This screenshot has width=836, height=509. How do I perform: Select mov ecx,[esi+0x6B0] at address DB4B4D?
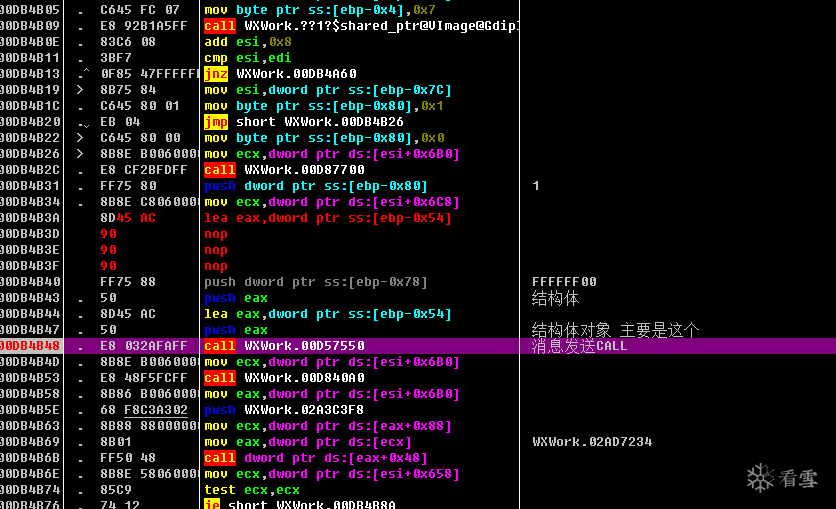(332, 362)
